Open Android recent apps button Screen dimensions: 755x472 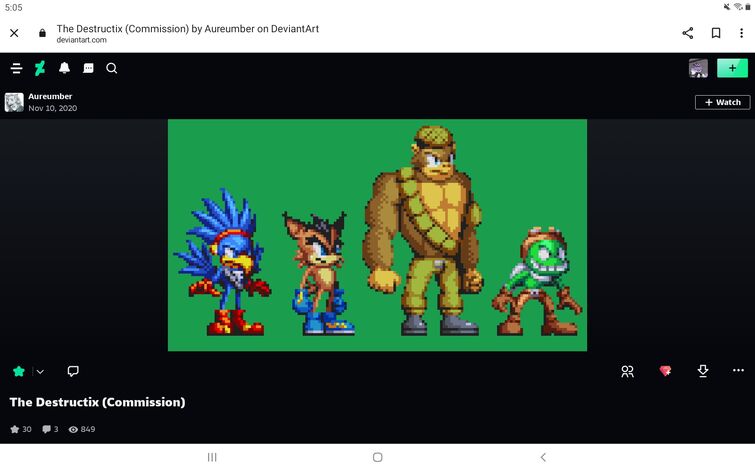[212, 457]
